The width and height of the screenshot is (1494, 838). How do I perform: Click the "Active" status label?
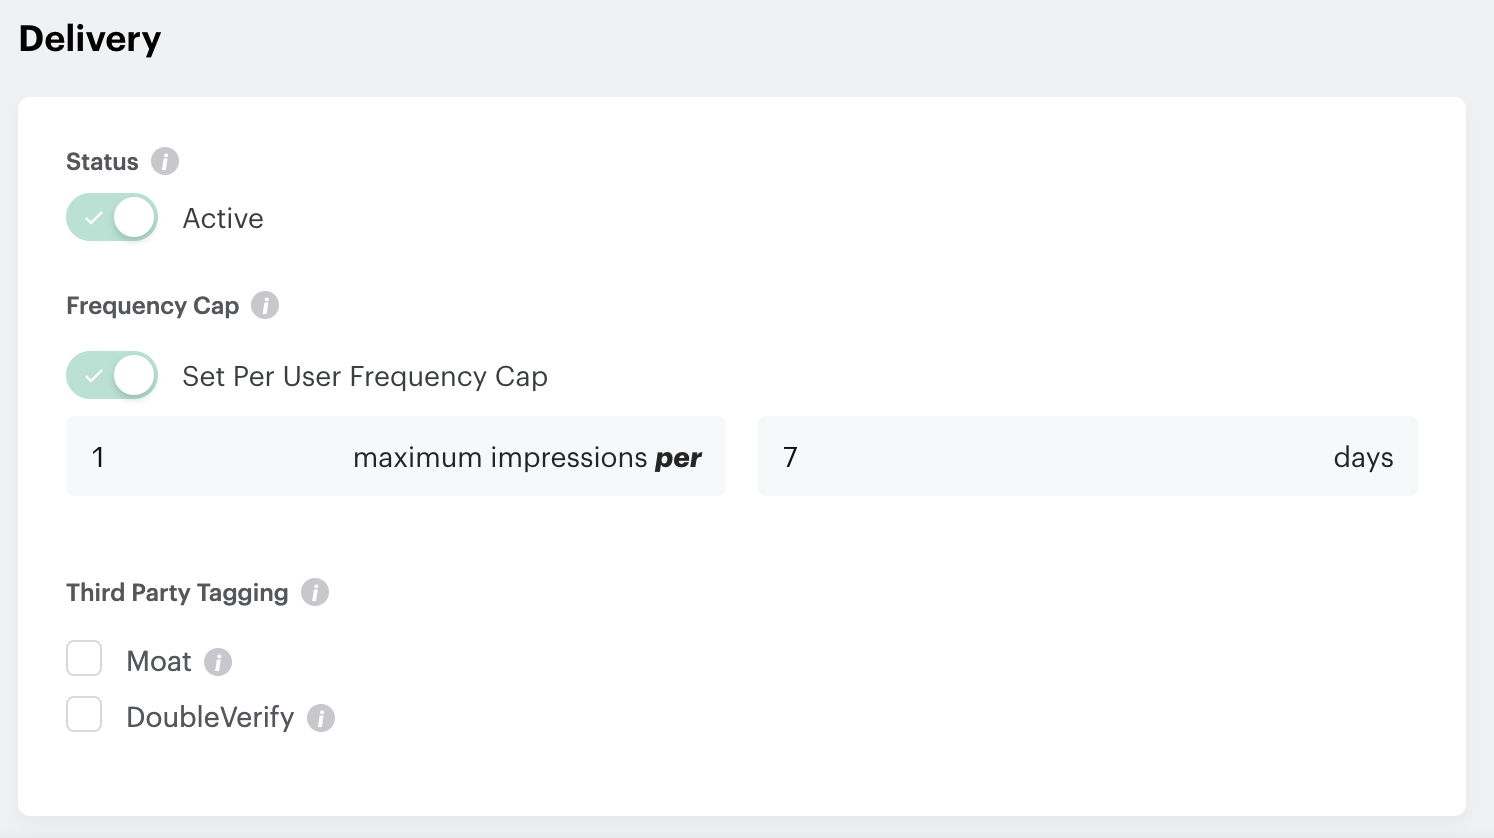pyautogui.click(x=223, y=219)
